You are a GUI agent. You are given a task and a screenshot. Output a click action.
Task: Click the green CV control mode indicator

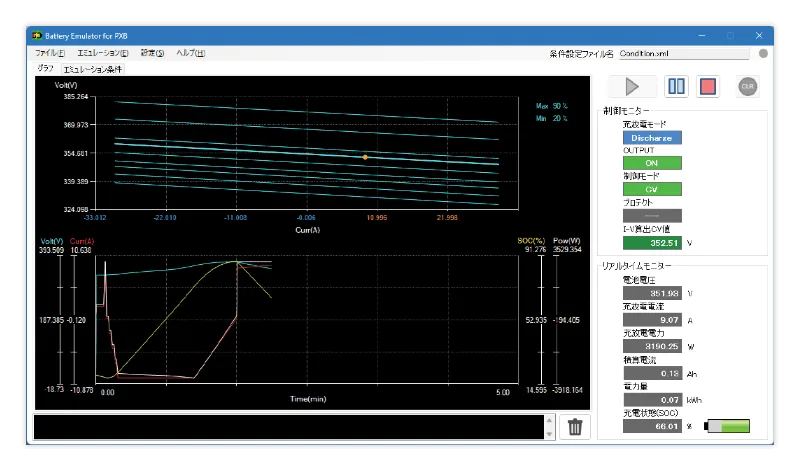[x=652, y=189]
